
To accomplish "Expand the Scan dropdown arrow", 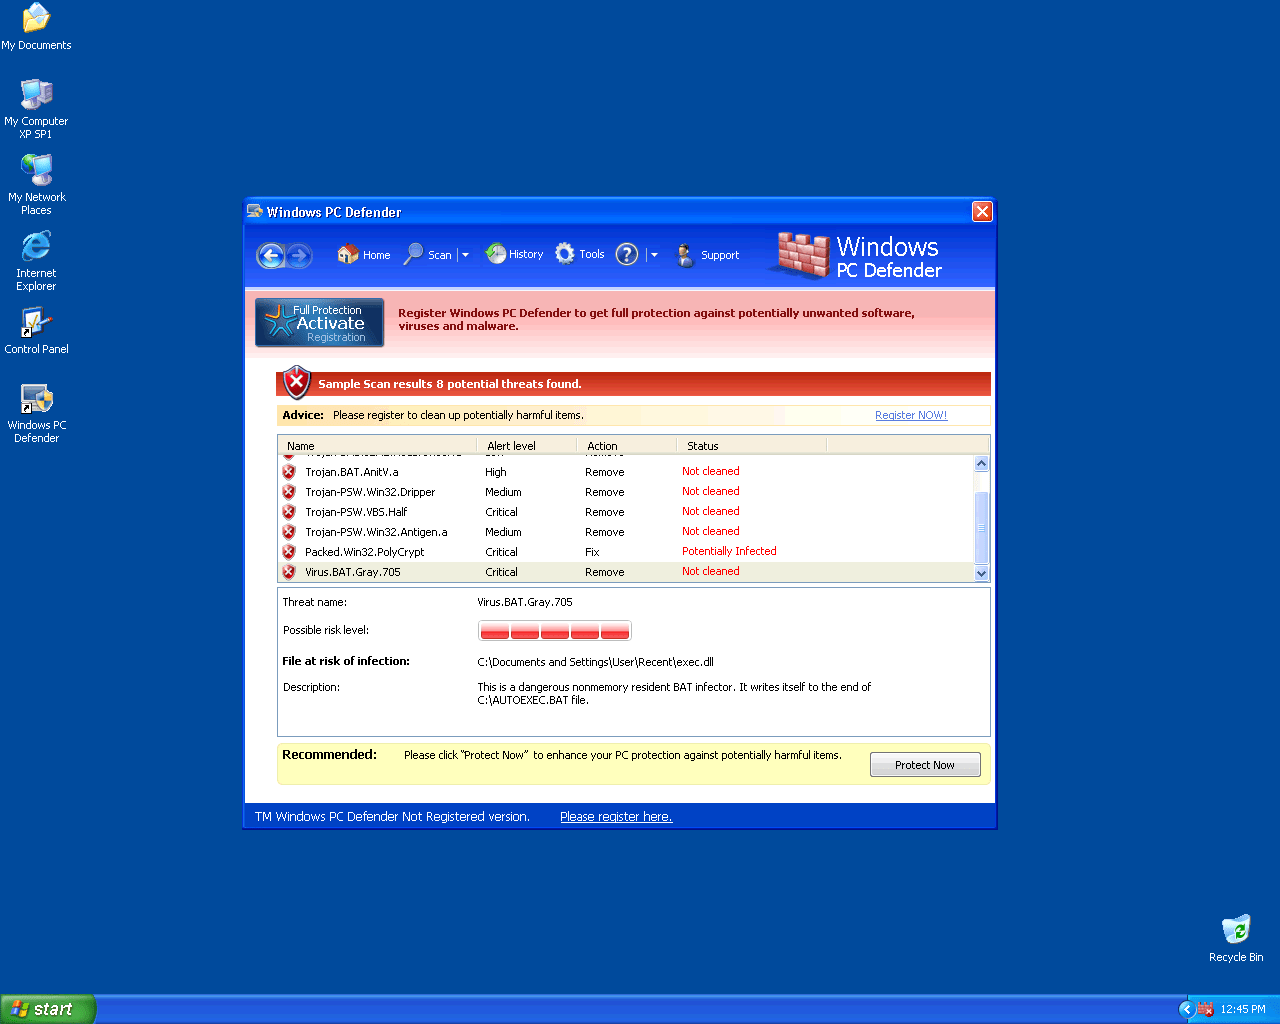I will click(x=465, y=255).
